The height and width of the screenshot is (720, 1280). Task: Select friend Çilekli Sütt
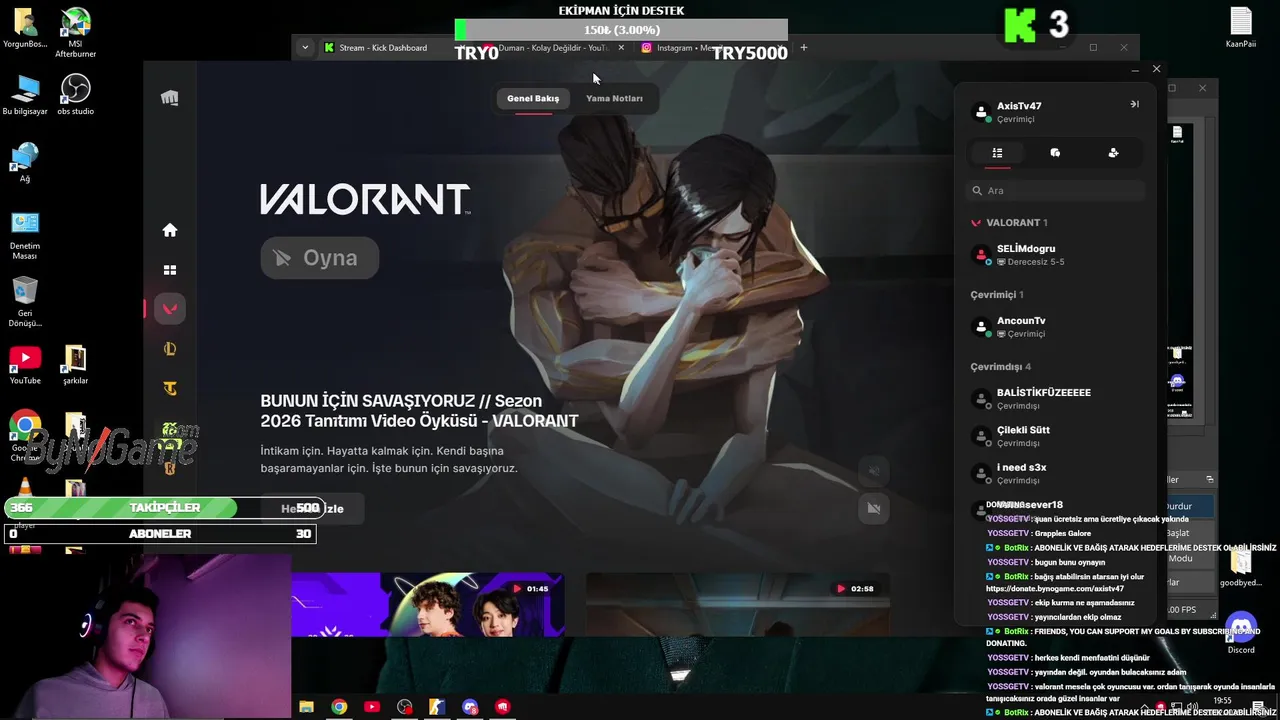1056,436
